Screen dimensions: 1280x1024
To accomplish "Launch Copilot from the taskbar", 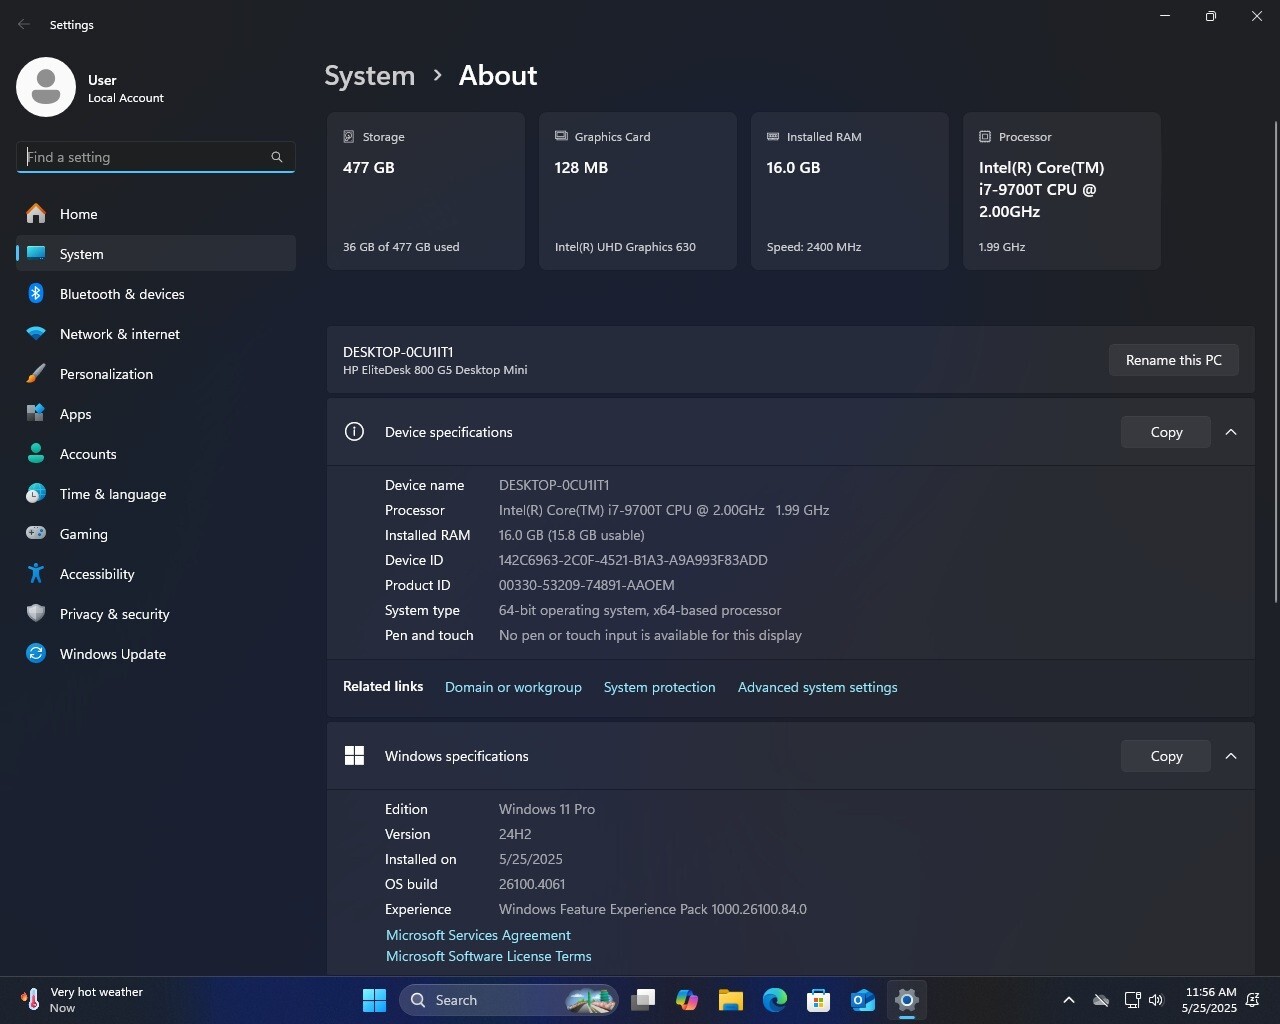I will pyautogui.click(x=687, y=1000).
